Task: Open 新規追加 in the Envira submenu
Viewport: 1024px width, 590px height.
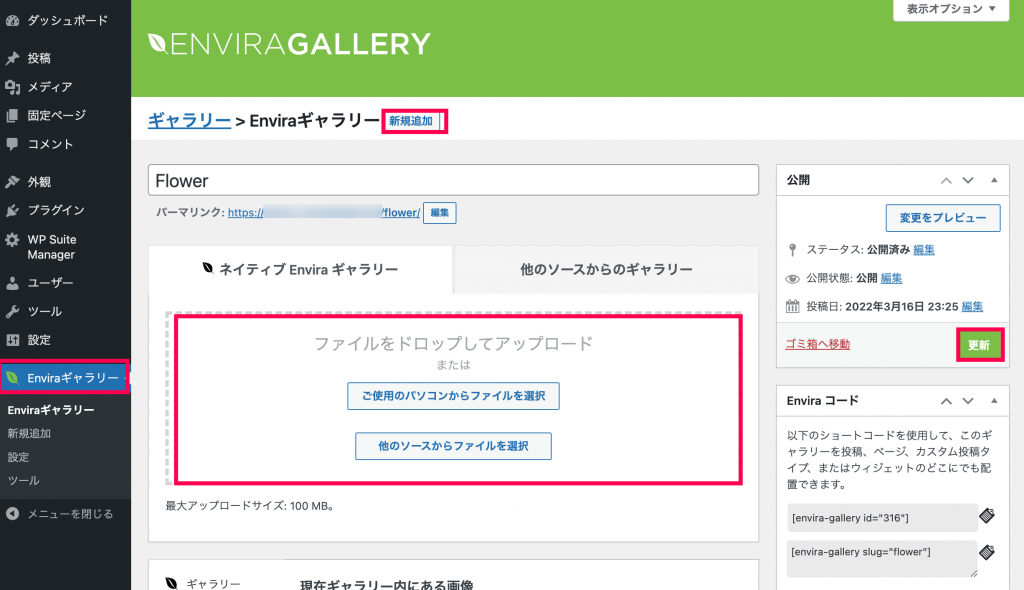Action: pos(29,433)
